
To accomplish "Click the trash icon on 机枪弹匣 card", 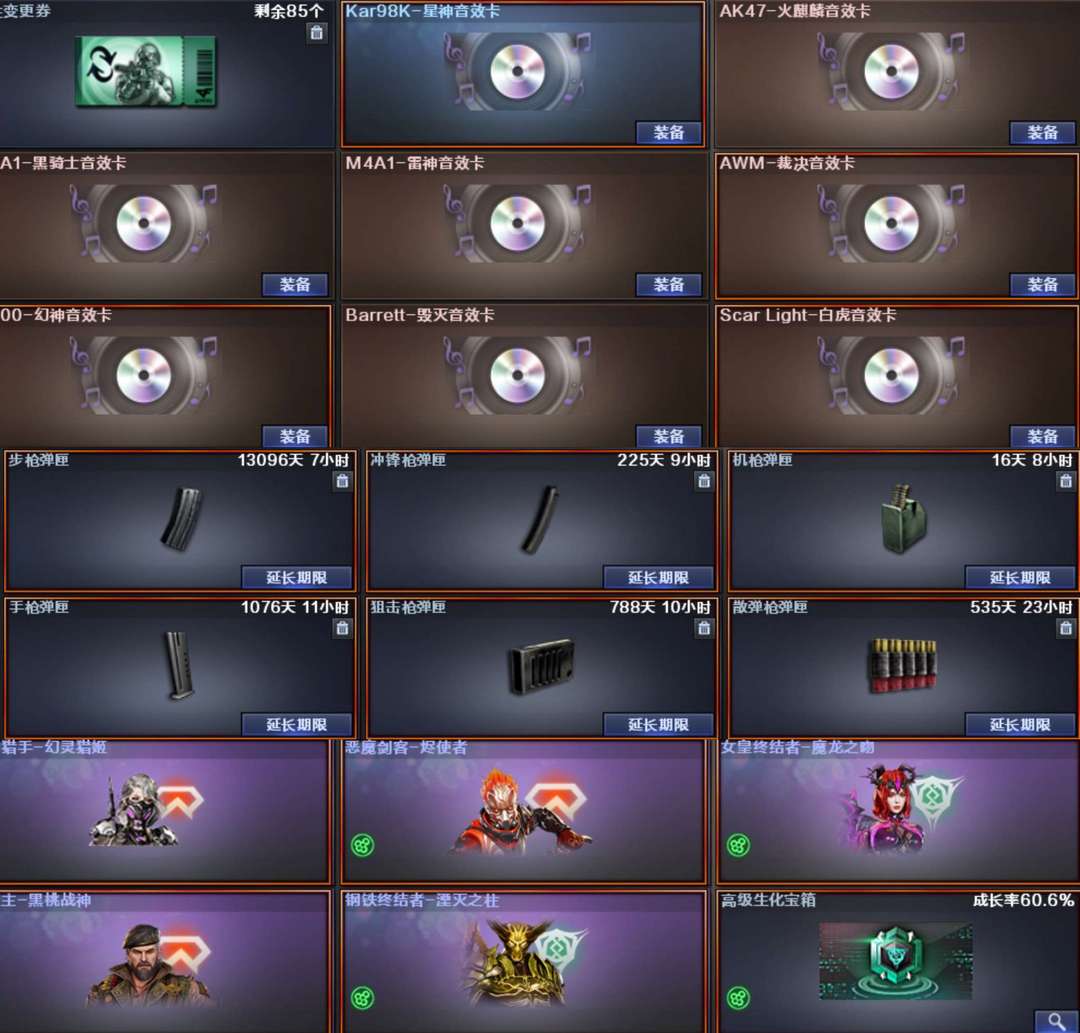I will pos(1066,481).
